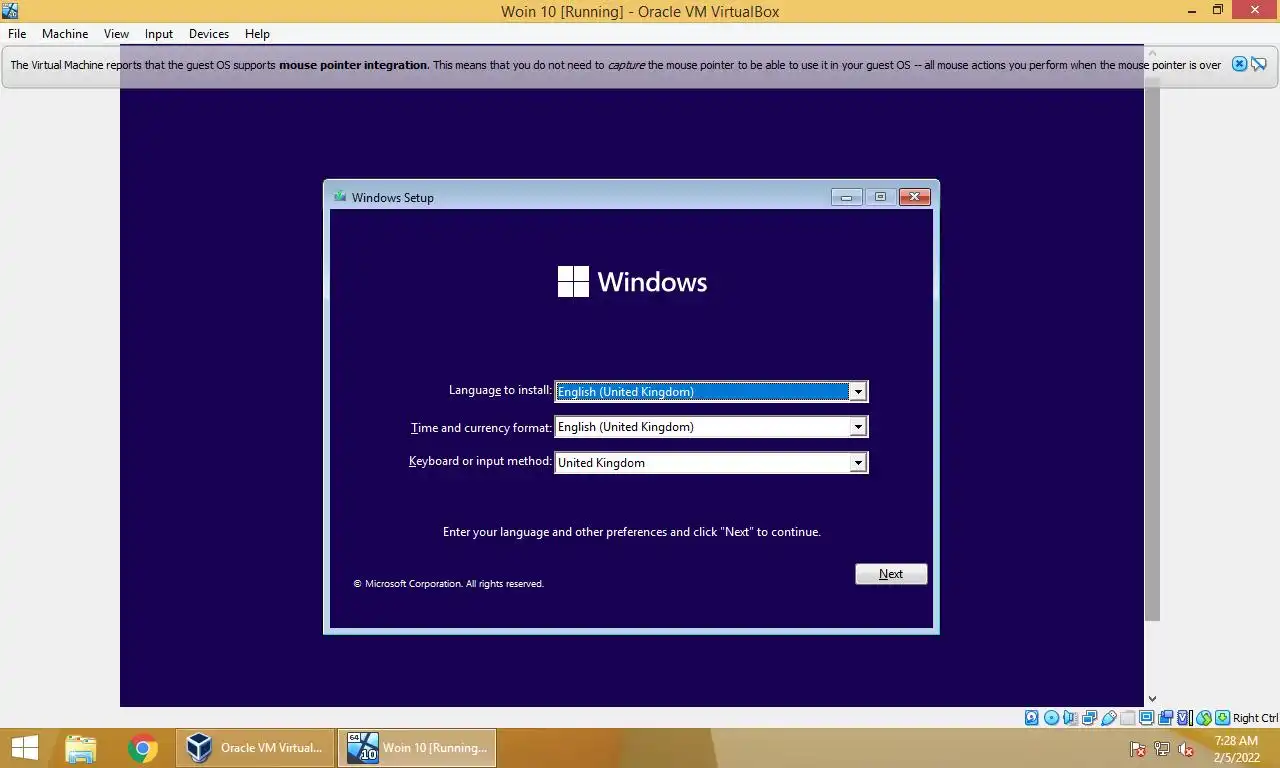Open the Devices menu

pyautogui.click(x=209, y=33)
